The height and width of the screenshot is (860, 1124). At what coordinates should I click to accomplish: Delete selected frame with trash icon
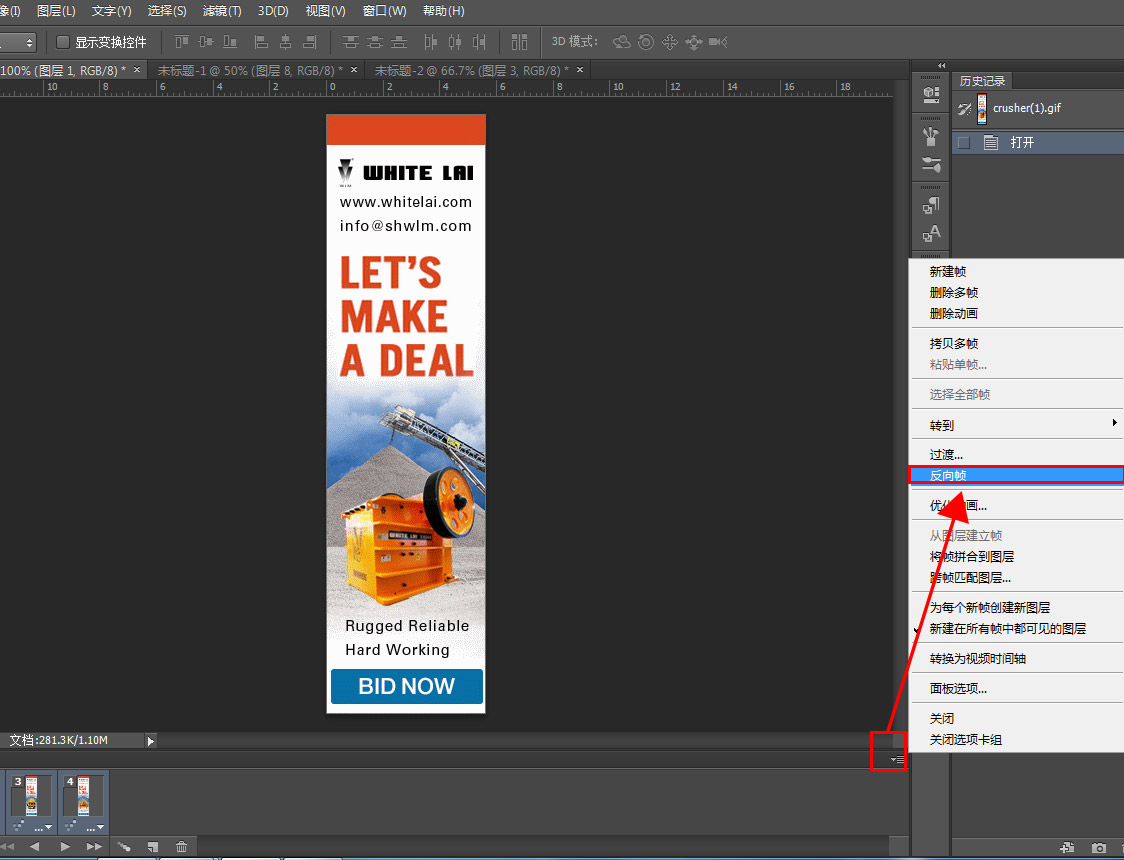point(181,846)
